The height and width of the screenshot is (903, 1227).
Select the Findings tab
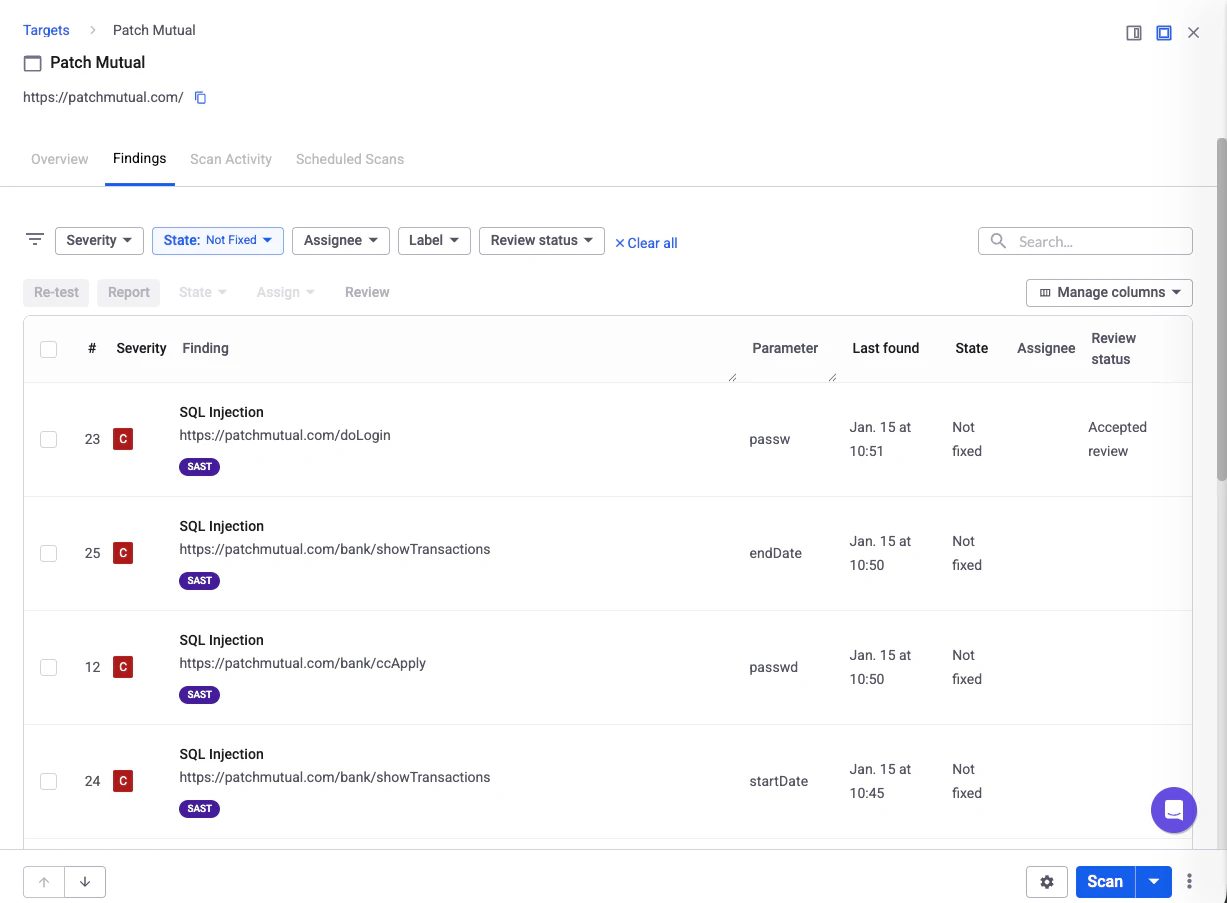coord(140,159)
